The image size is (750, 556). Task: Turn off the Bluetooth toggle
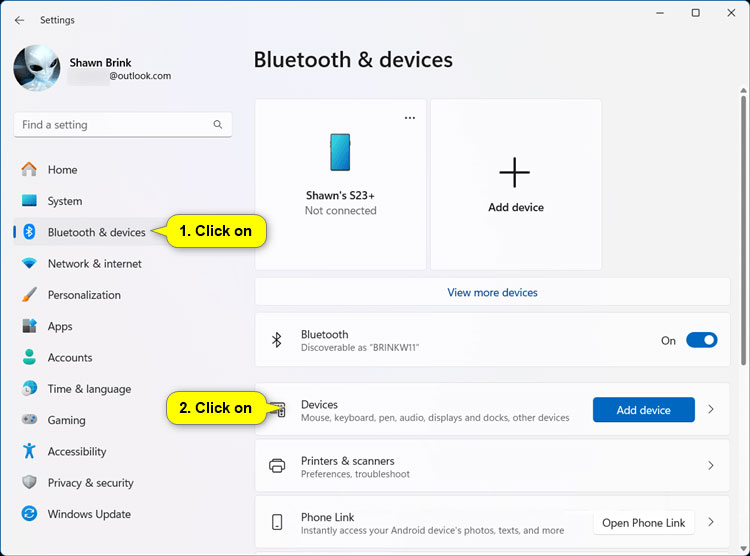[702, 340]
